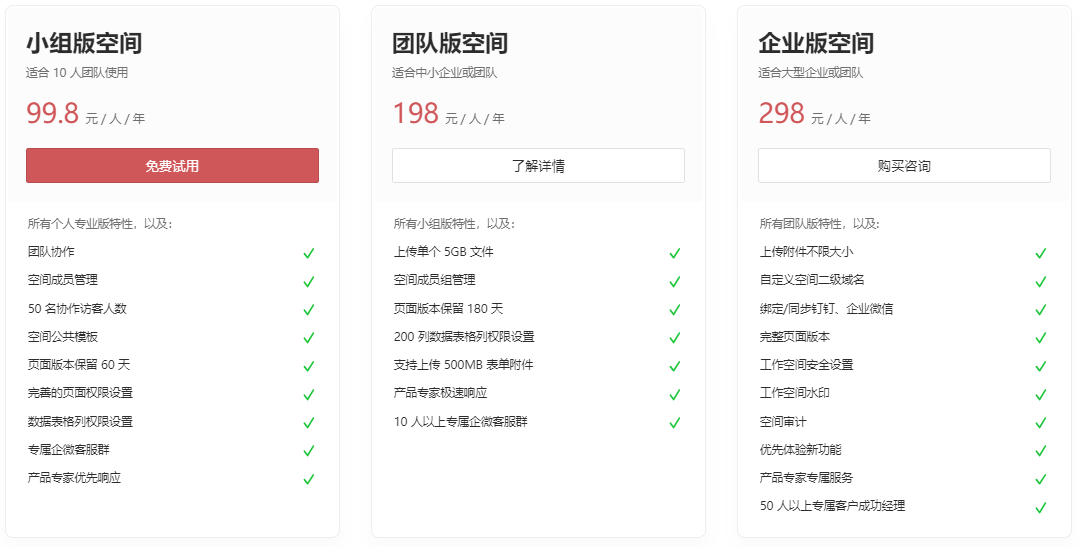The image size is (1080, 547).
Task: Click the 自定义空间二级域名 feature text
Action: click(812, 280)
